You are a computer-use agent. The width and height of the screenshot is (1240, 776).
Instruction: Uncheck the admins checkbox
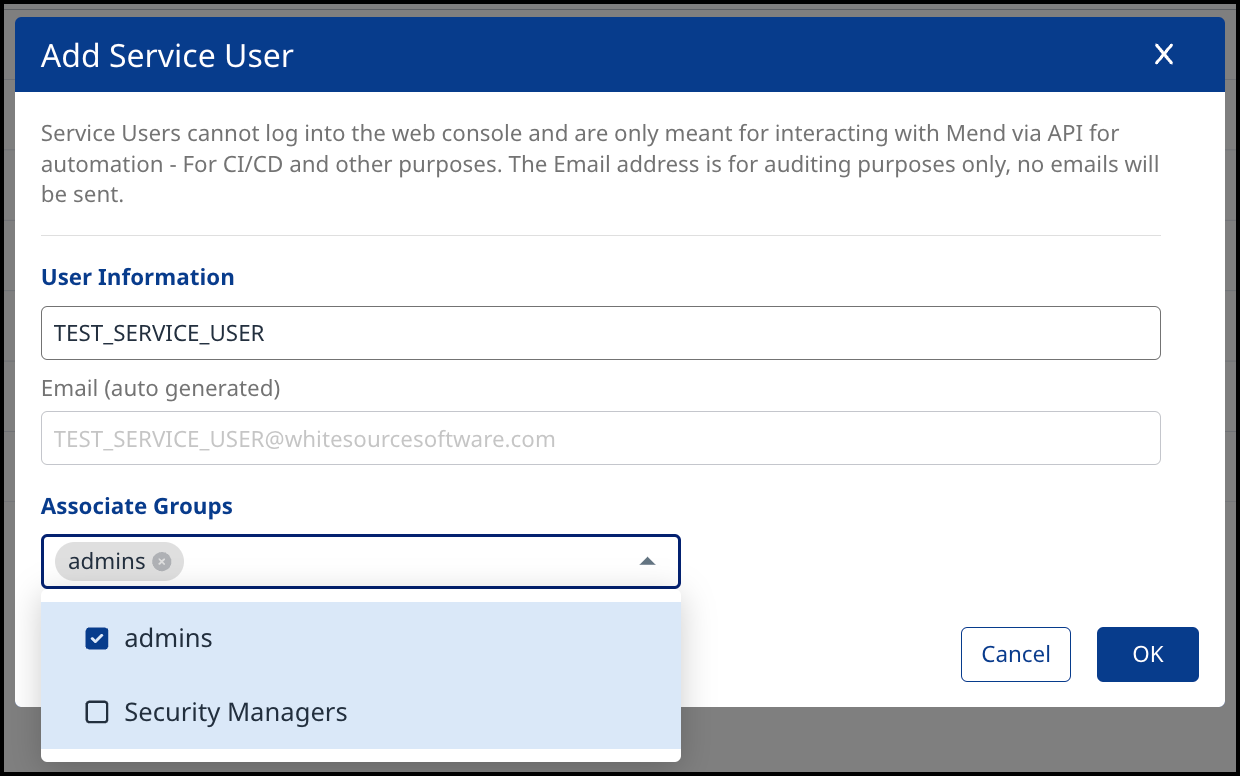tap(97, 639)
